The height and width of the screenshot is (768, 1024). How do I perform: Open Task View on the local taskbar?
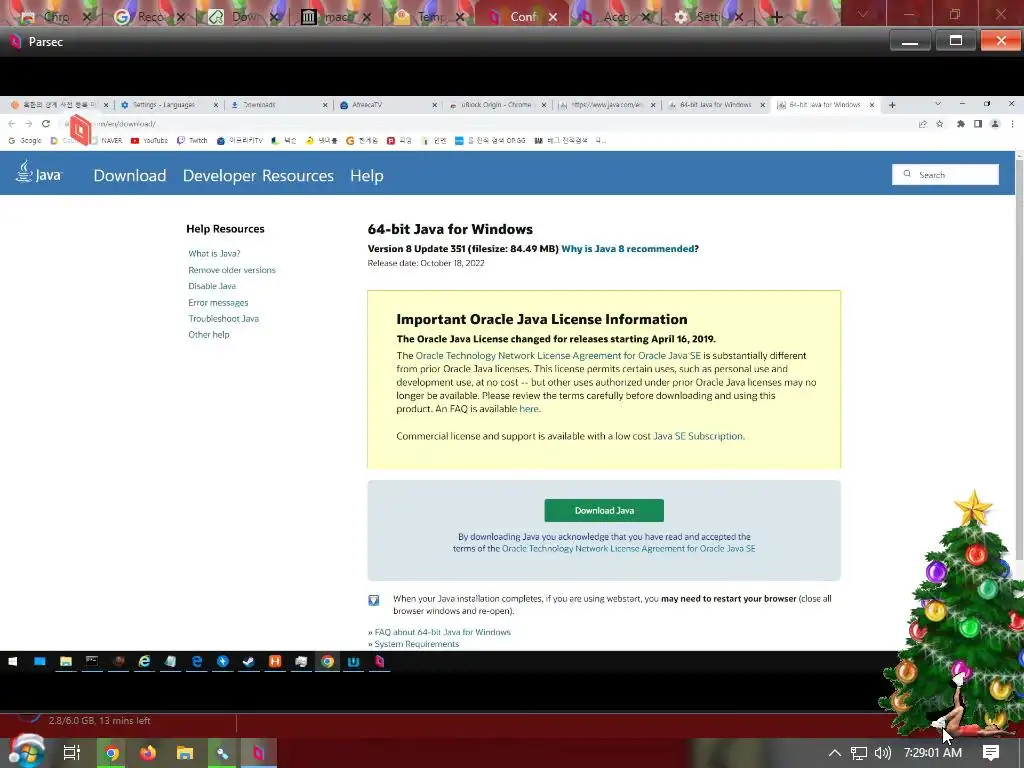72,753
